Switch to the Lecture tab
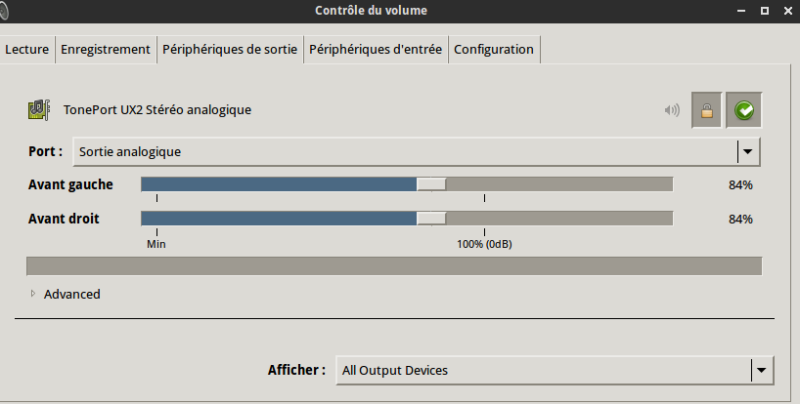This screenshot has width=800, height=404. pyautogui.click(x=27, y=49)
